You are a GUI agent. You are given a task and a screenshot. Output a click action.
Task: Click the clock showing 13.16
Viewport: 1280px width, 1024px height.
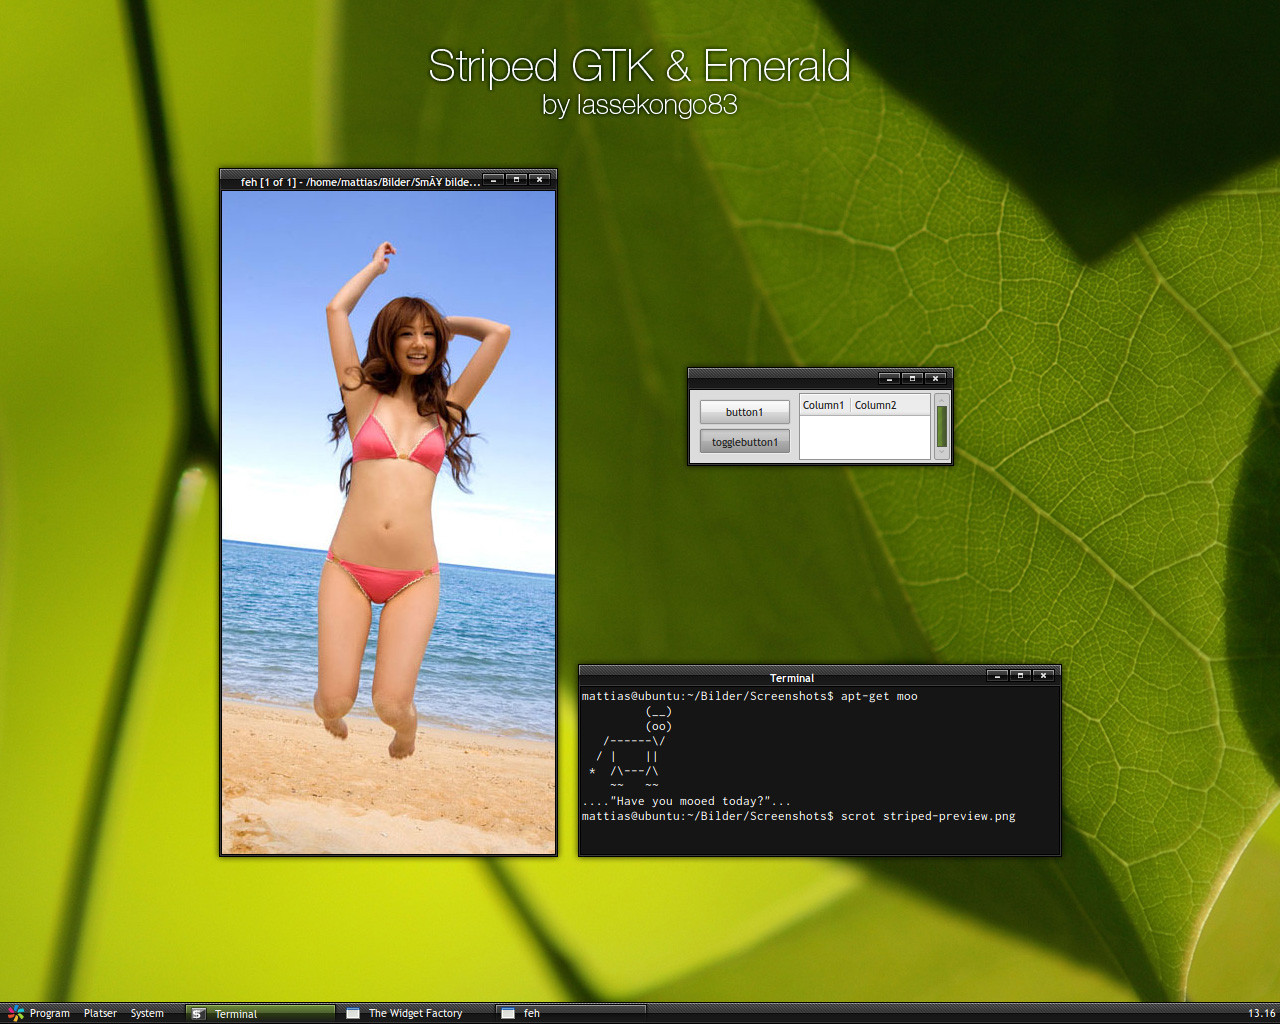[1261, 1013]
